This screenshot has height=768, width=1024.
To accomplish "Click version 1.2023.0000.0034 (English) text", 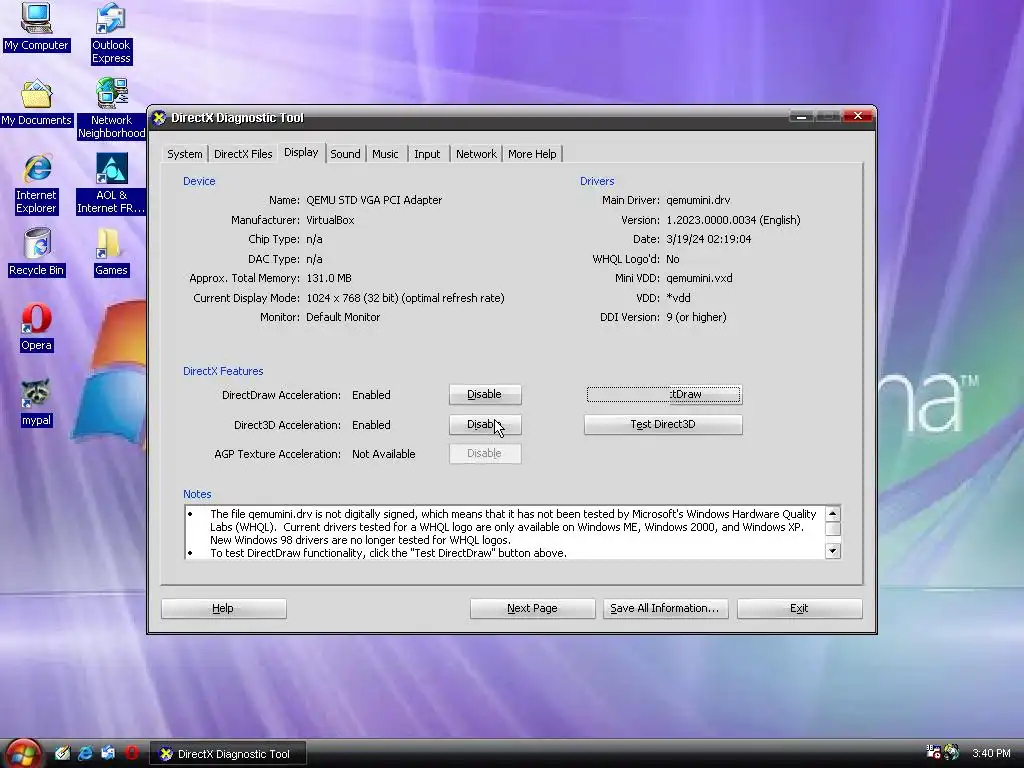I will (x=733, y=220).
